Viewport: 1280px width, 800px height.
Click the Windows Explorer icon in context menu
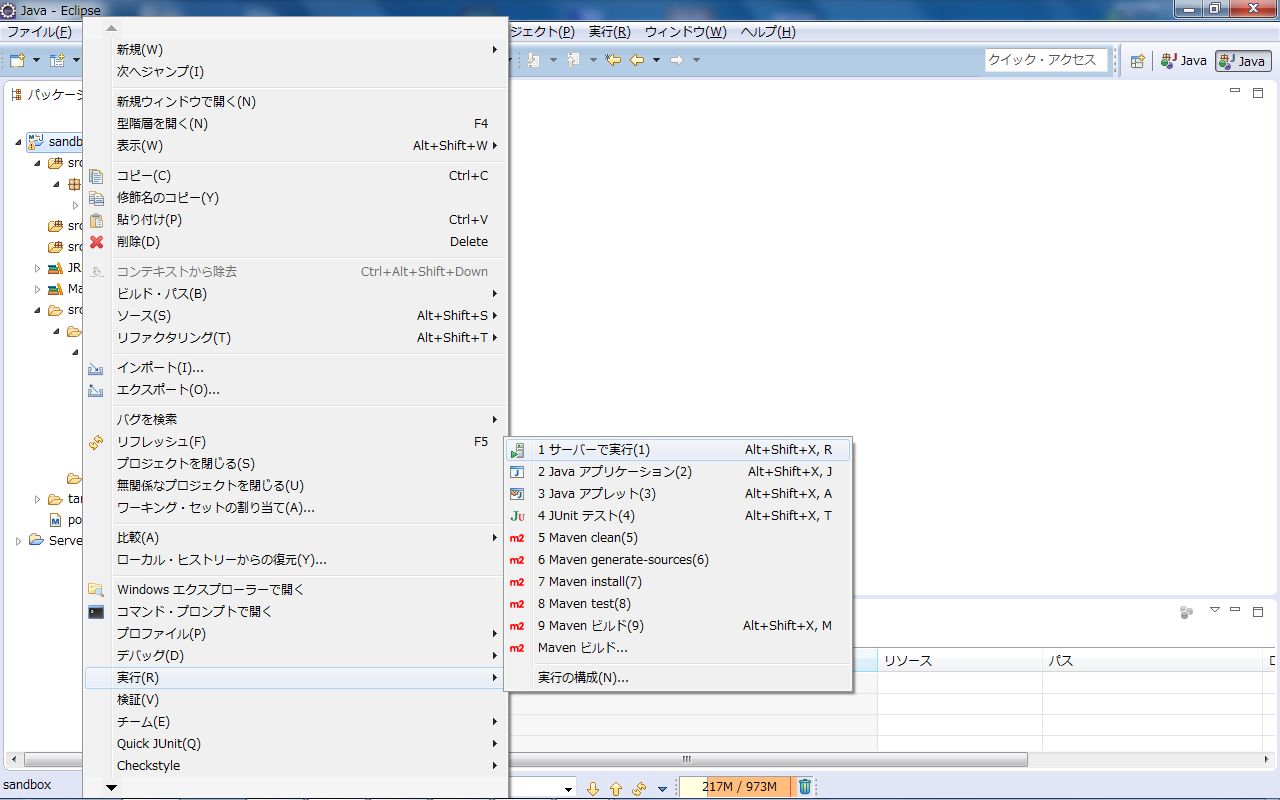point(96,590)
